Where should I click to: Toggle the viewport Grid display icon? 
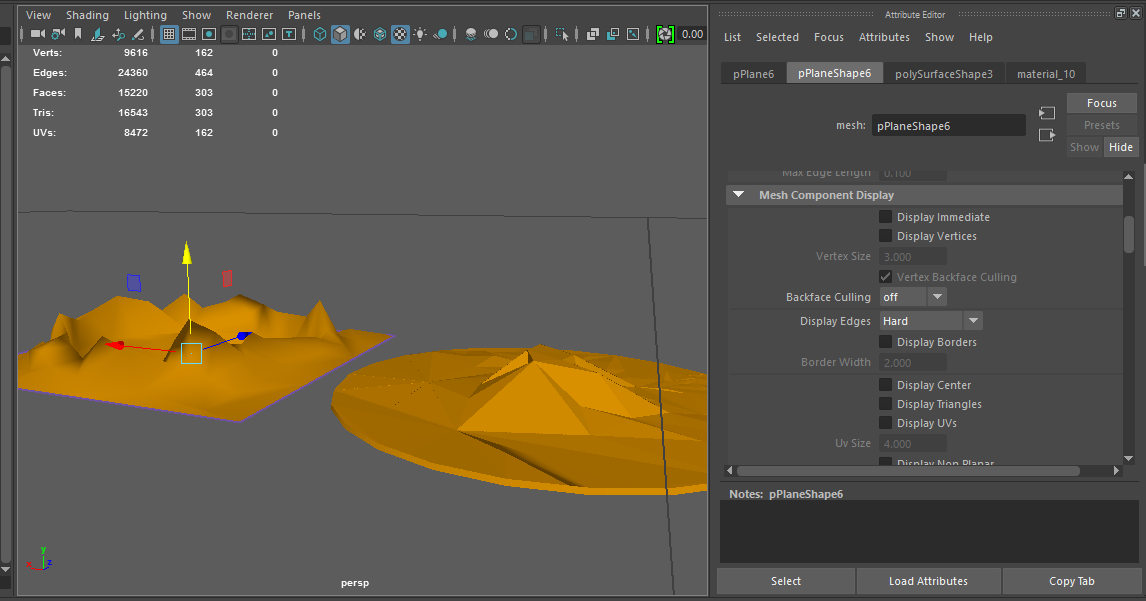click(x=169, y=34)
